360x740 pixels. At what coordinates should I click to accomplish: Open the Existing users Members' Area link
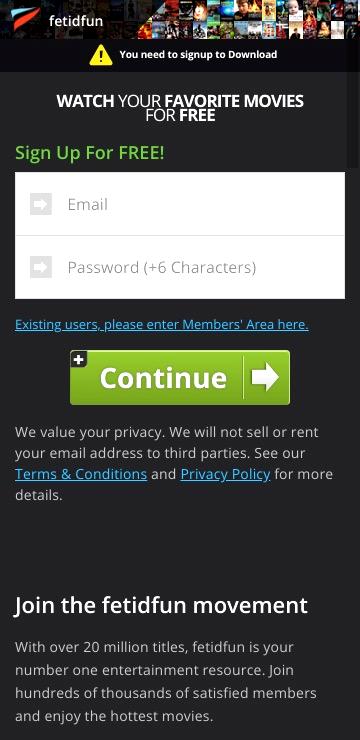162,325
